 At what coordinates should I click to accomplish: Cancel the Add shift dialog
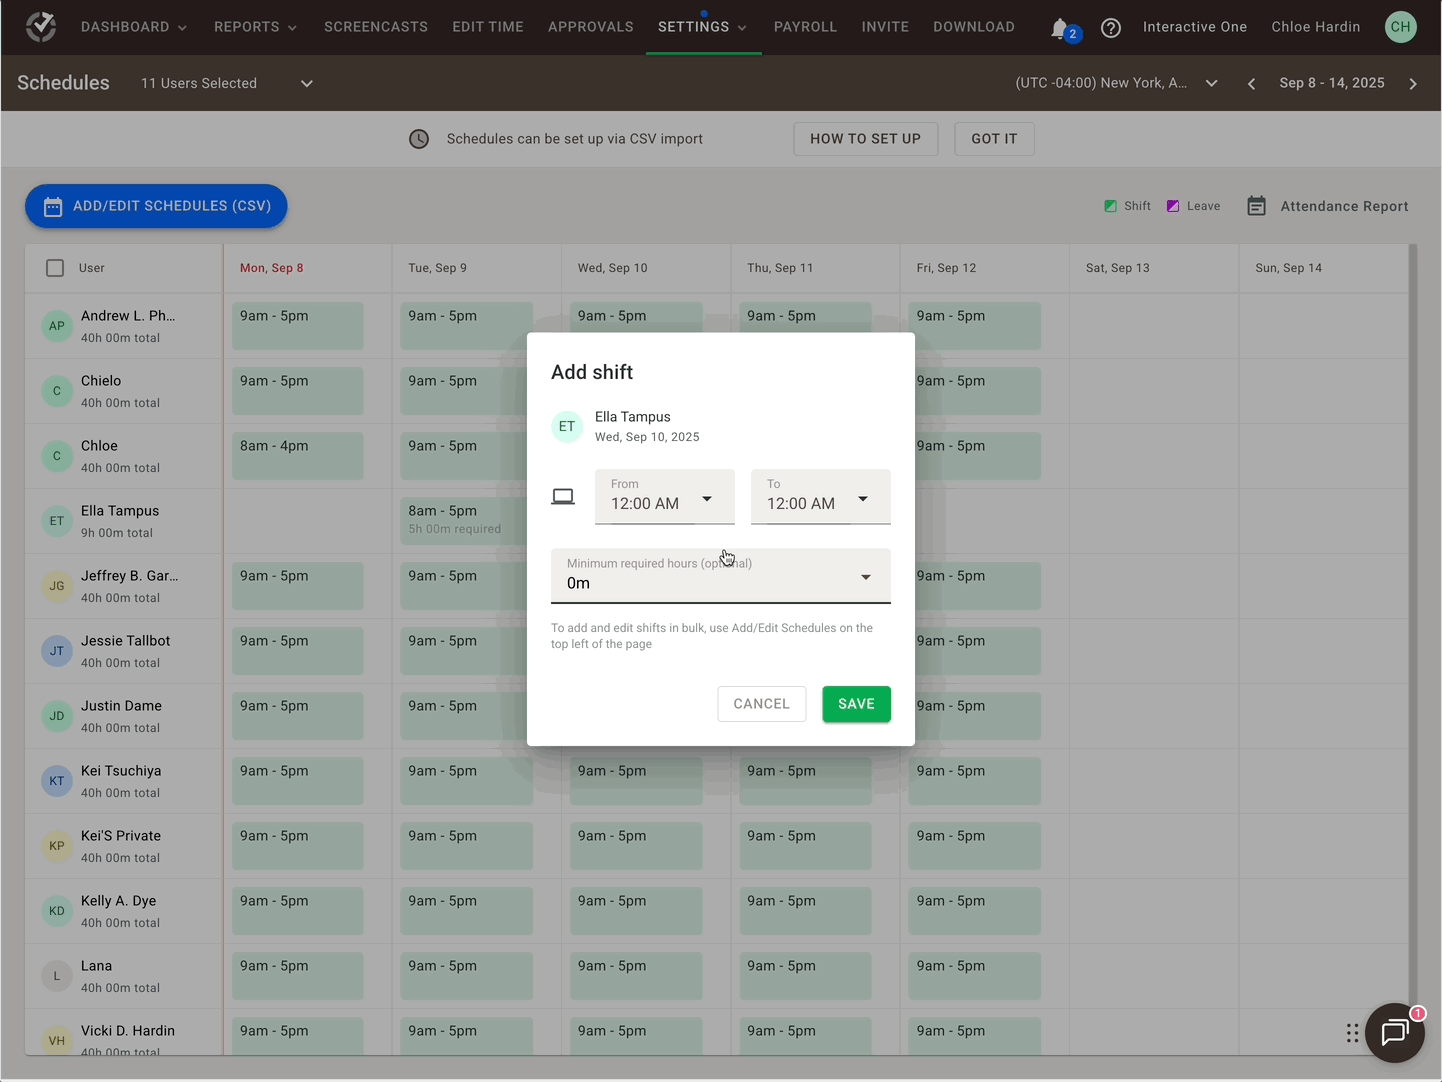[762, 704]
